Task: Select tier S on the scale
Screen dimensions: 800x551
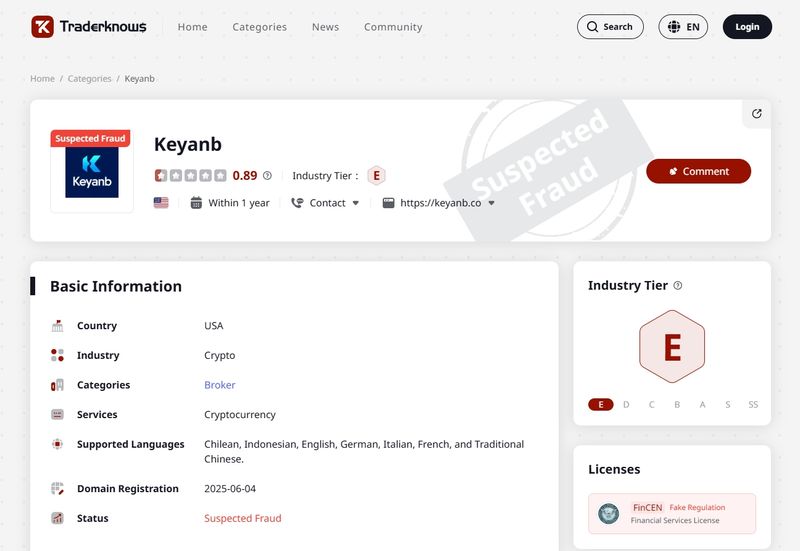Action: pyautogui.click(x=728, y=405)
